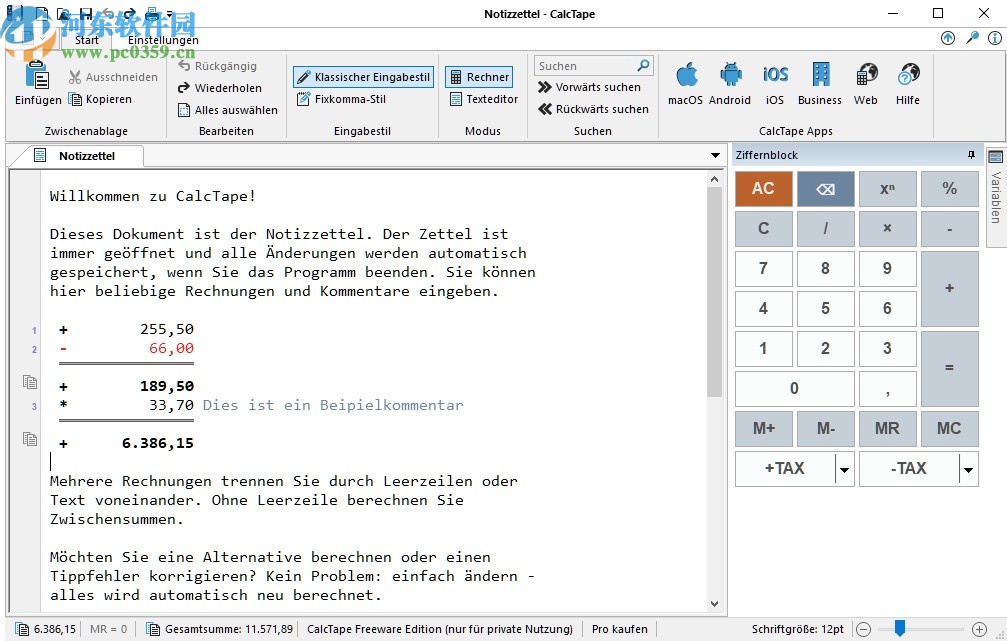Click the comma decimal key
The width and height of the screenshot is (1007, 641).
[888, 389]
